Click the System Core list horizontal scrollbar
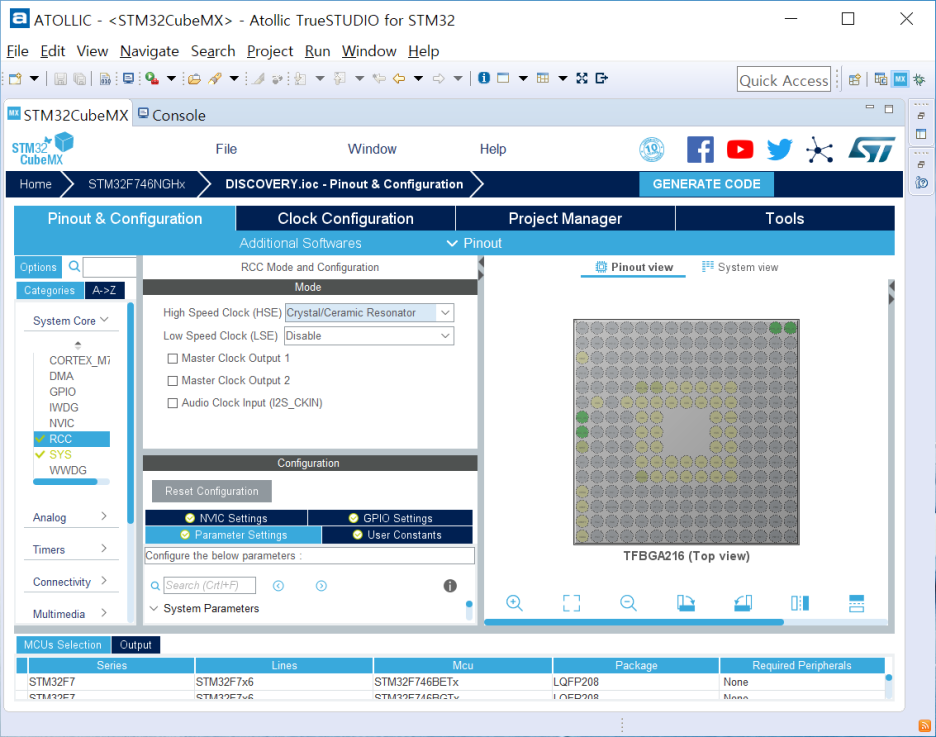 [66, 482]
